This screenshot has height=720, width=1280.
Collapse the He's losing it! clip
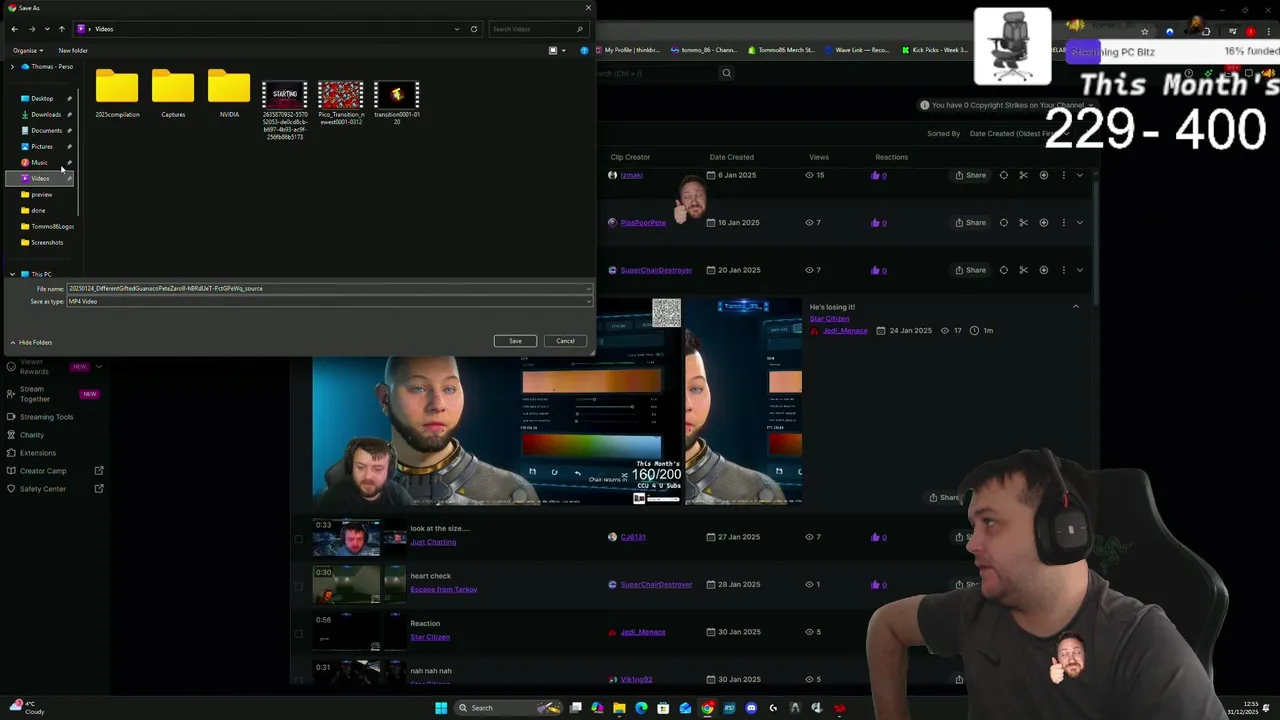pyautogui.click(x=1076, y=307)
